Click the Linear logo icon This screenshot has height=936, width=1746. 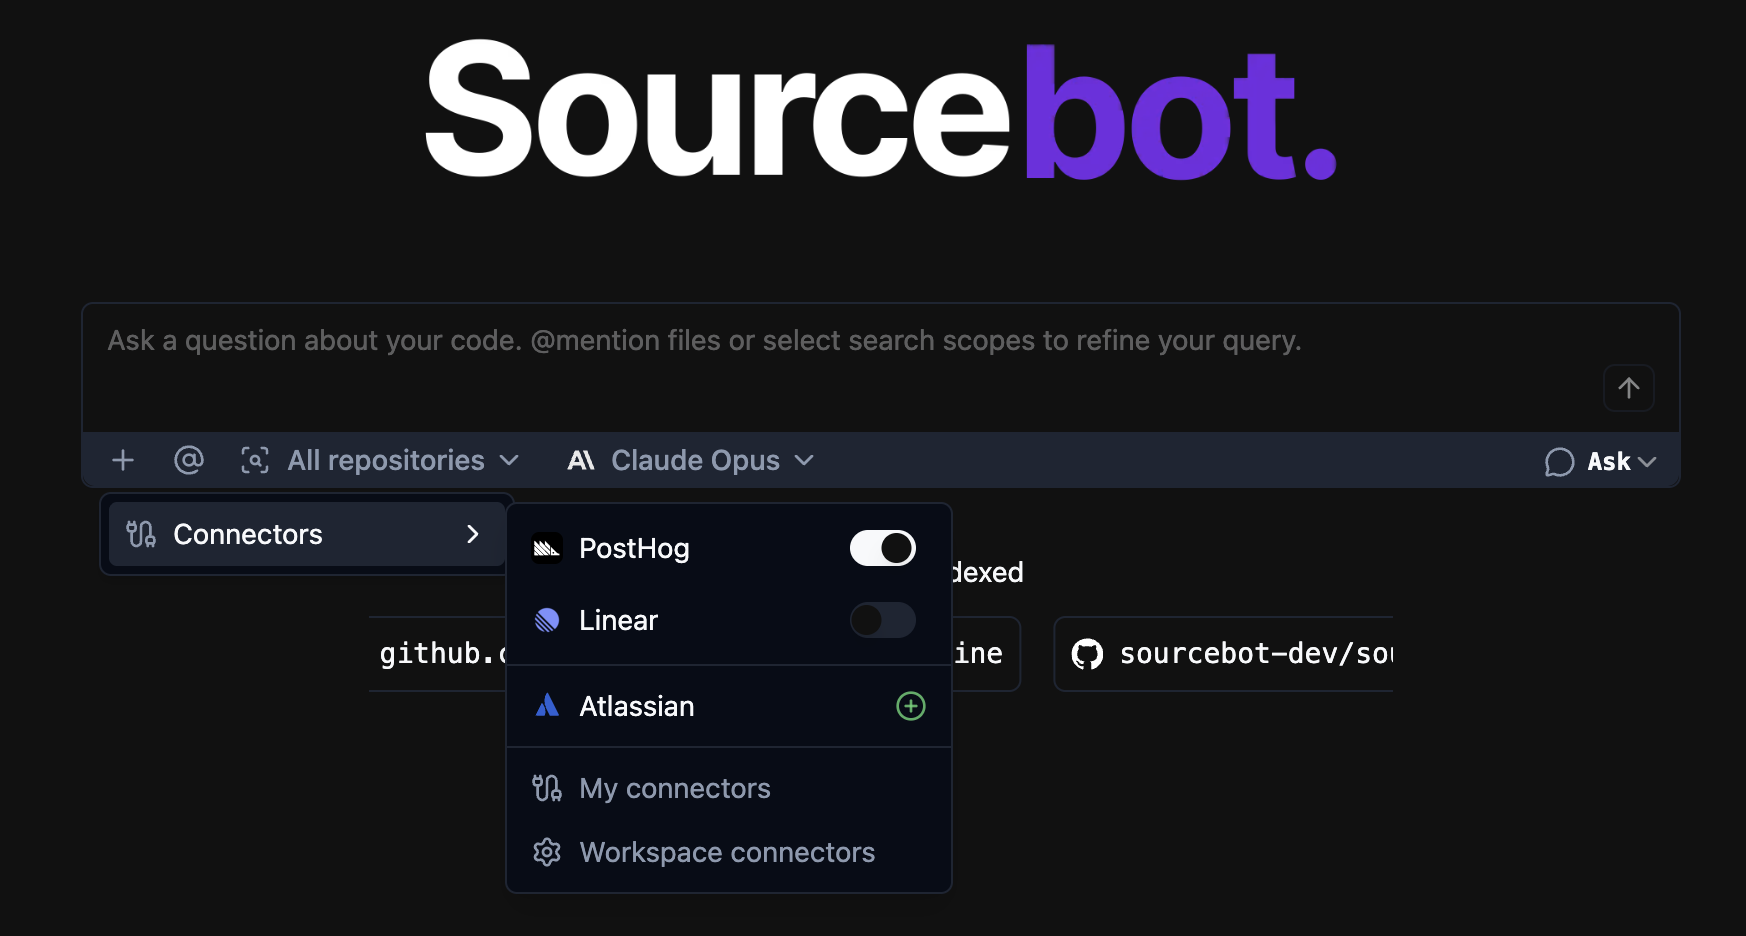click(x=547, y=620)
